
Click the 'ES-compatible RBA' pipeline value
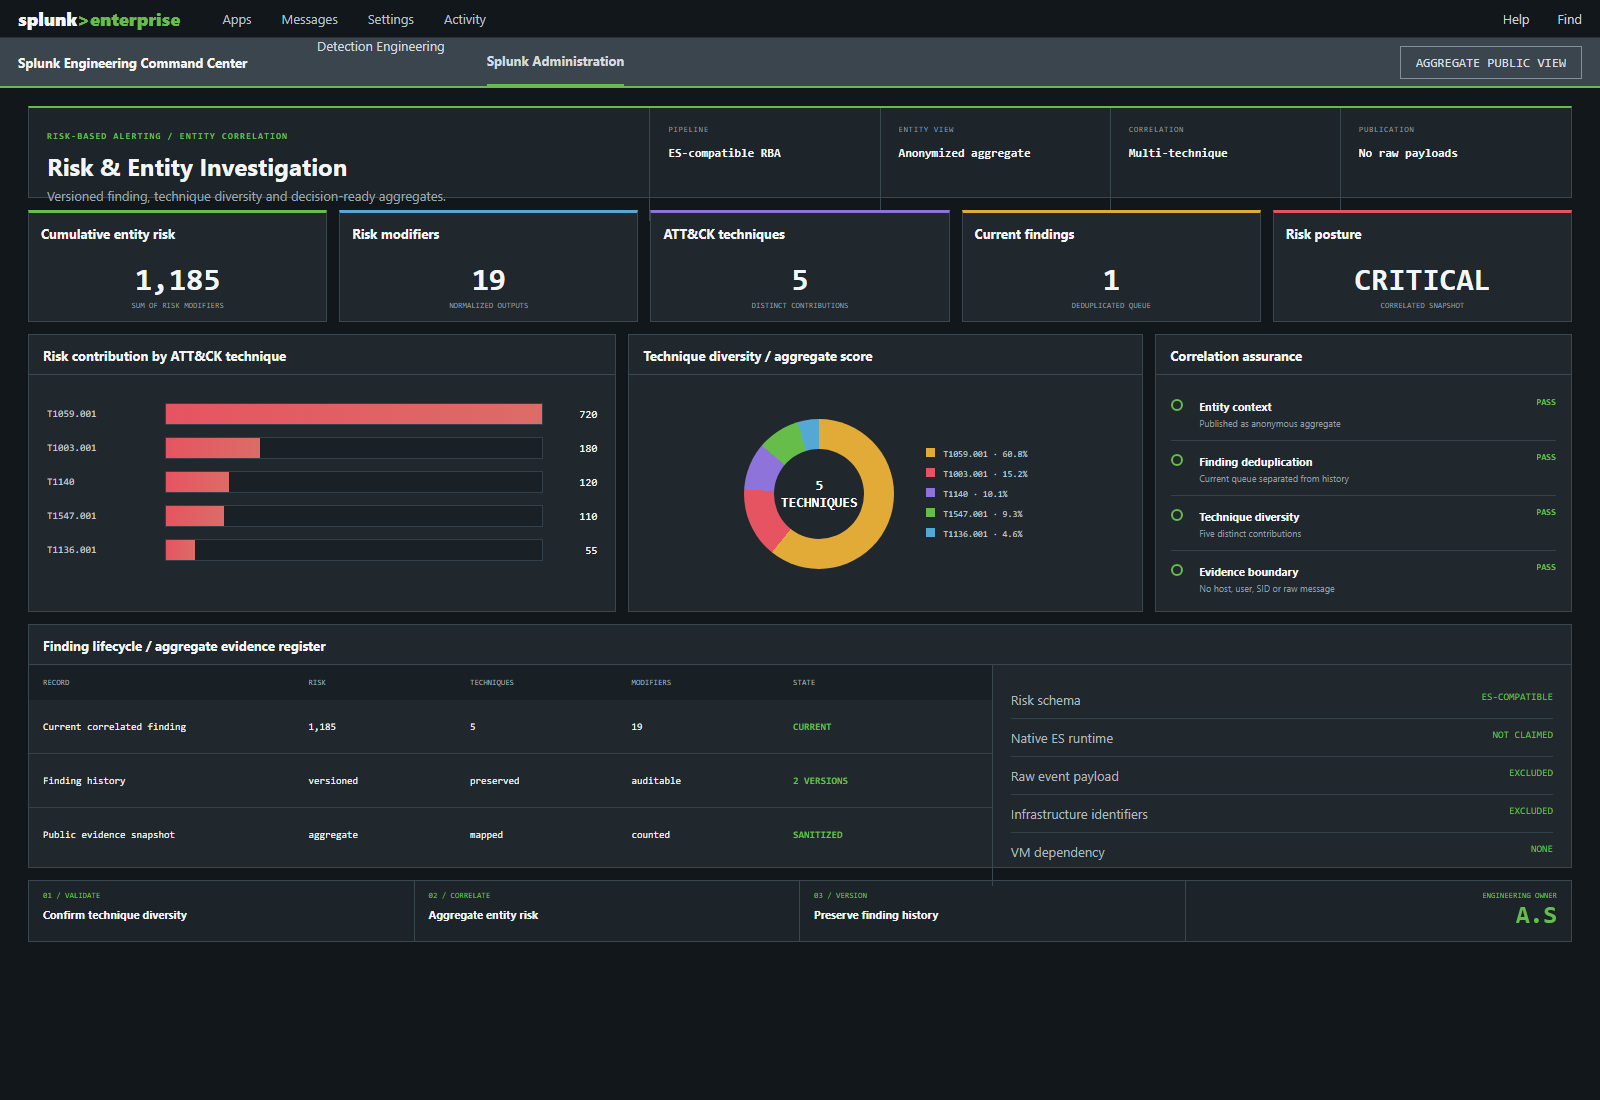(725, 153)
